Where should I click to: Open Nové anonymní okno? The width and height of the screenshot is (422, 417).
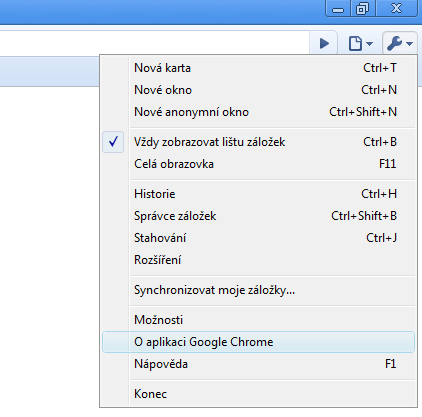258,112
